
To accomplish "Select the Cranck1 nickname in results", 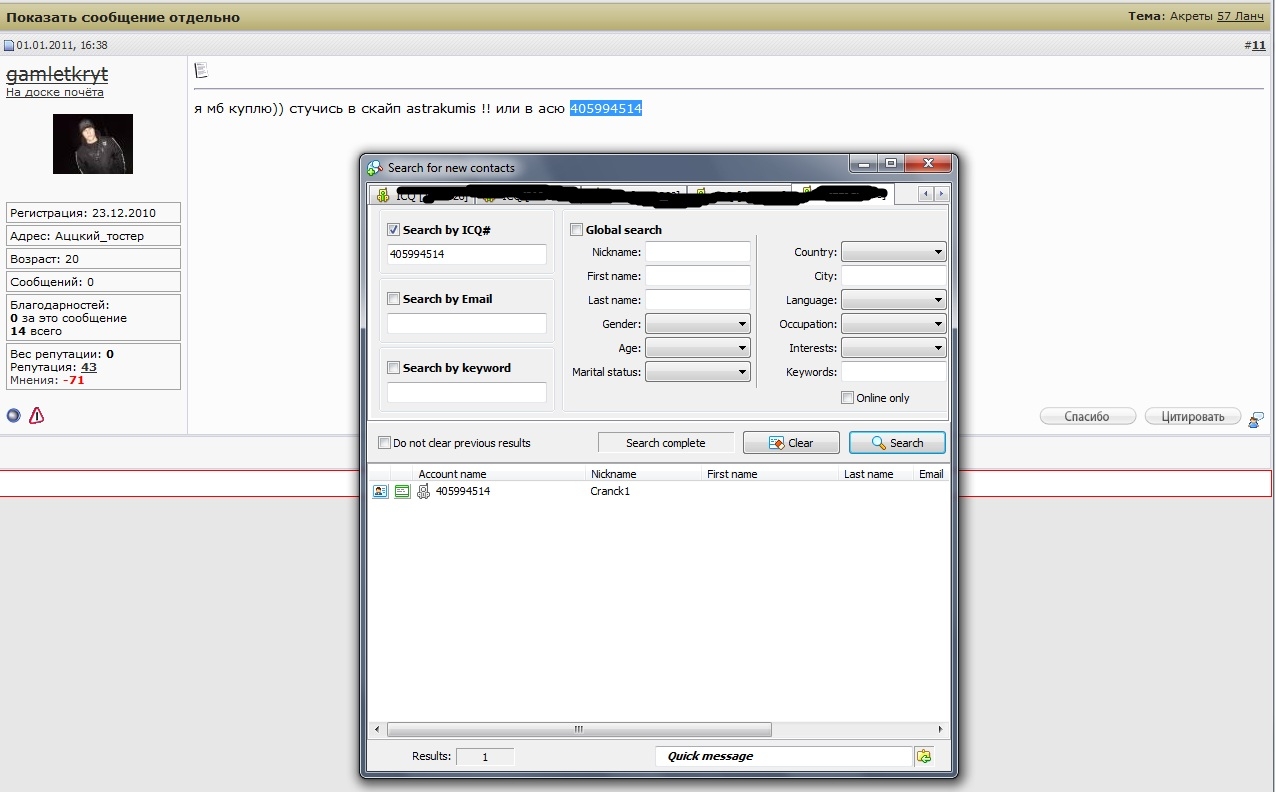I will pos(610,491).
